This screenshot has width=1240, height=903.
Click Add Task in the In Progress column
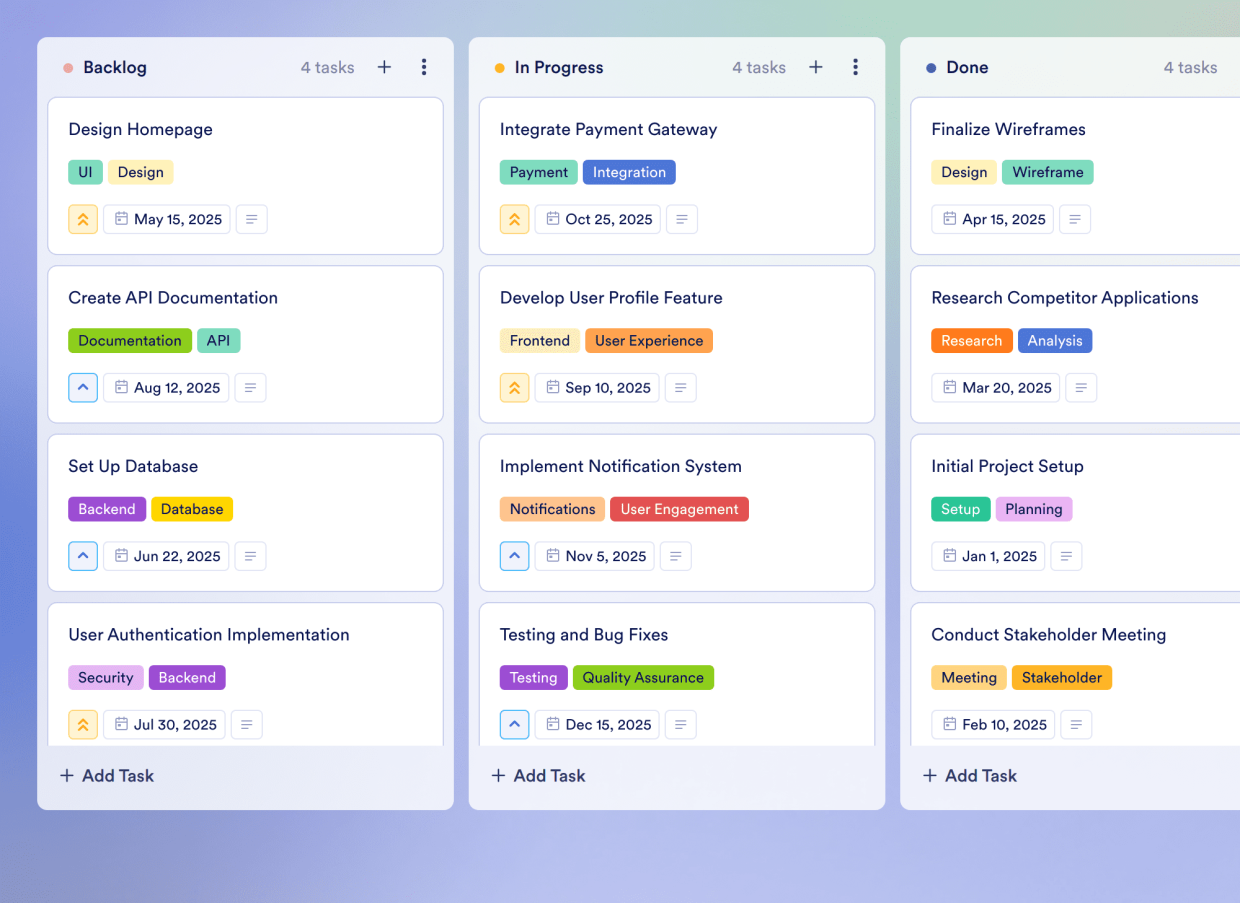click(538, 775)
